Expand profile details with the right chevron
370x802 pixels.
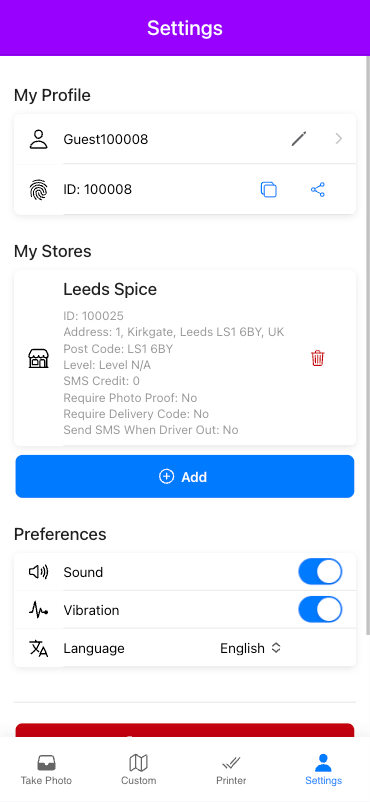point(338,139)
